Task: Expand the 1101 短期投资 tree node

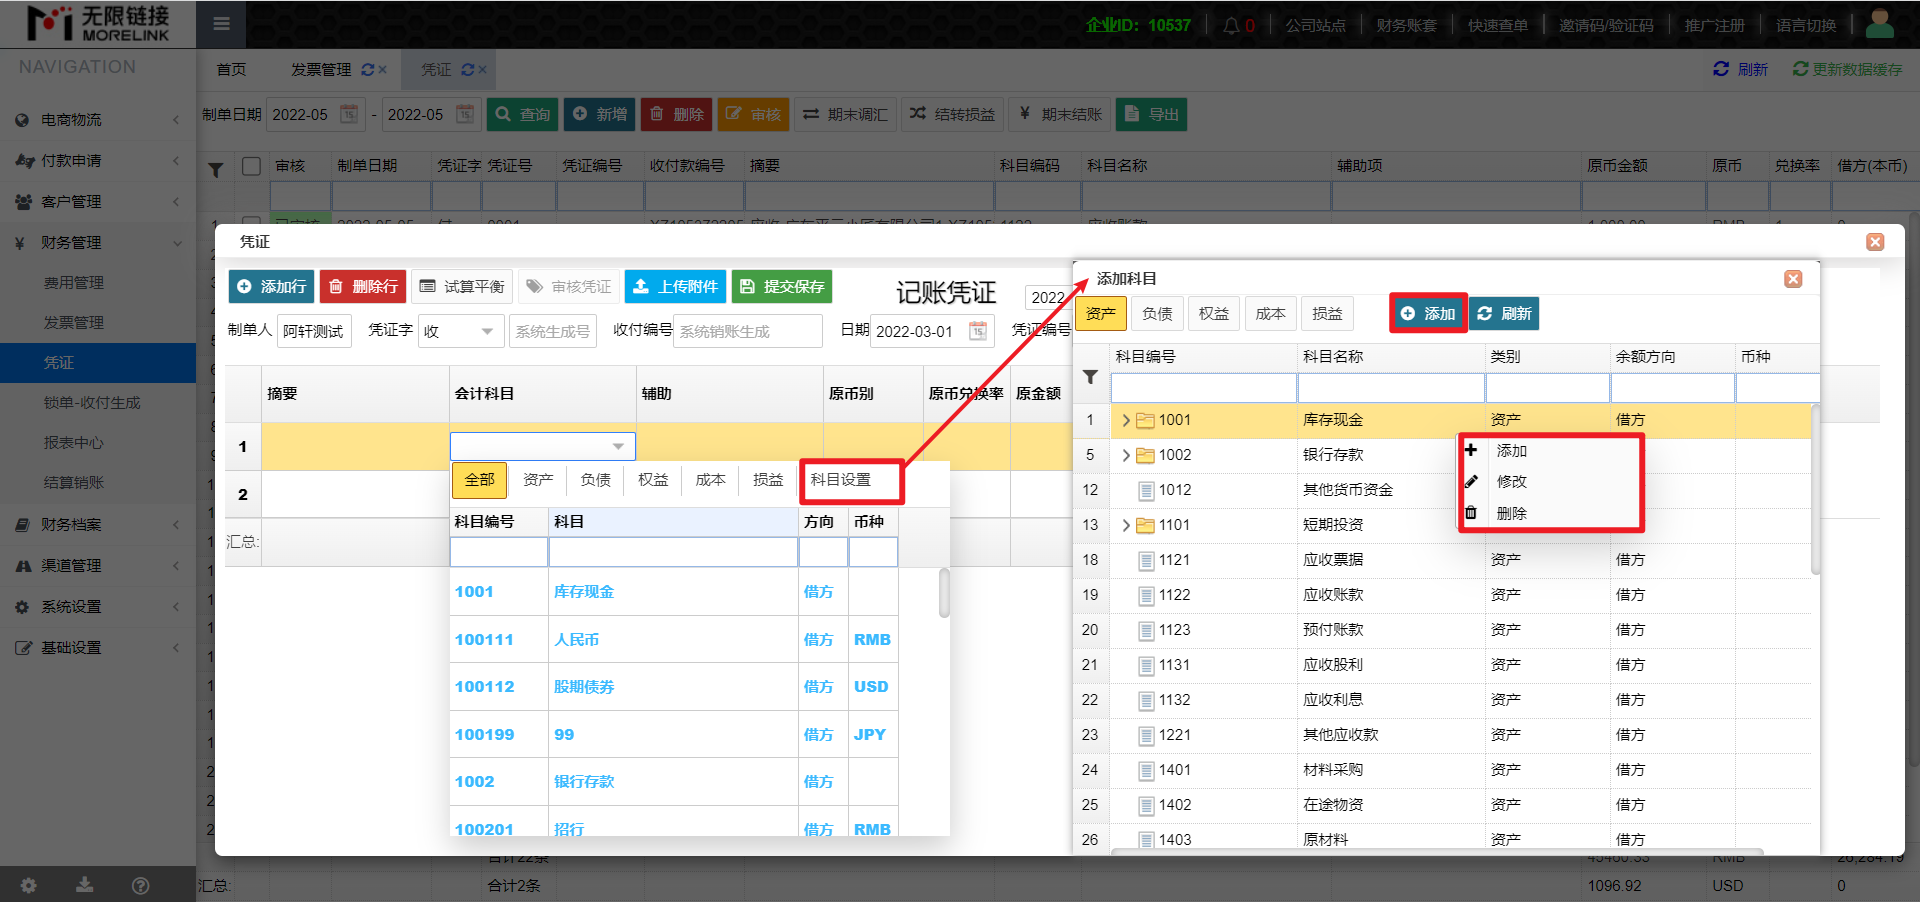Action: 1126,525
